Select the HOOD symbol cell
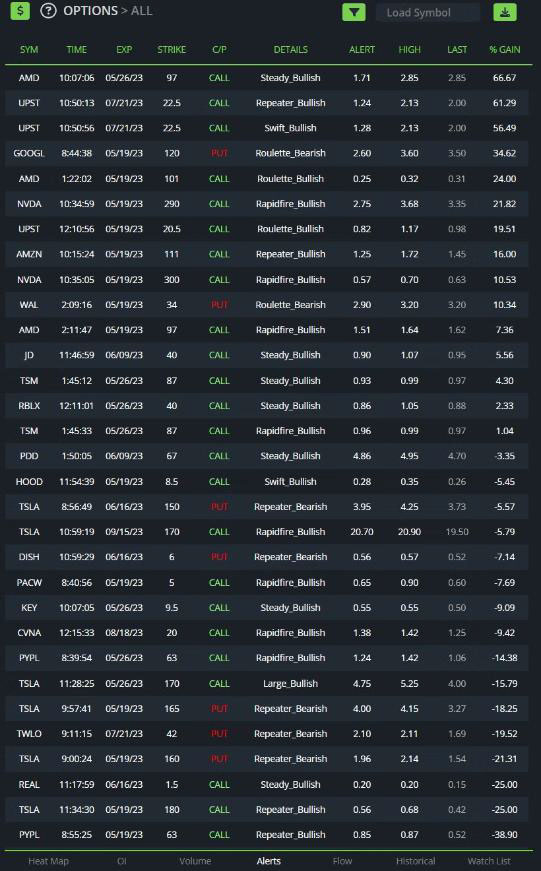Screen dimensions: 541x871 tap(29, 482)
